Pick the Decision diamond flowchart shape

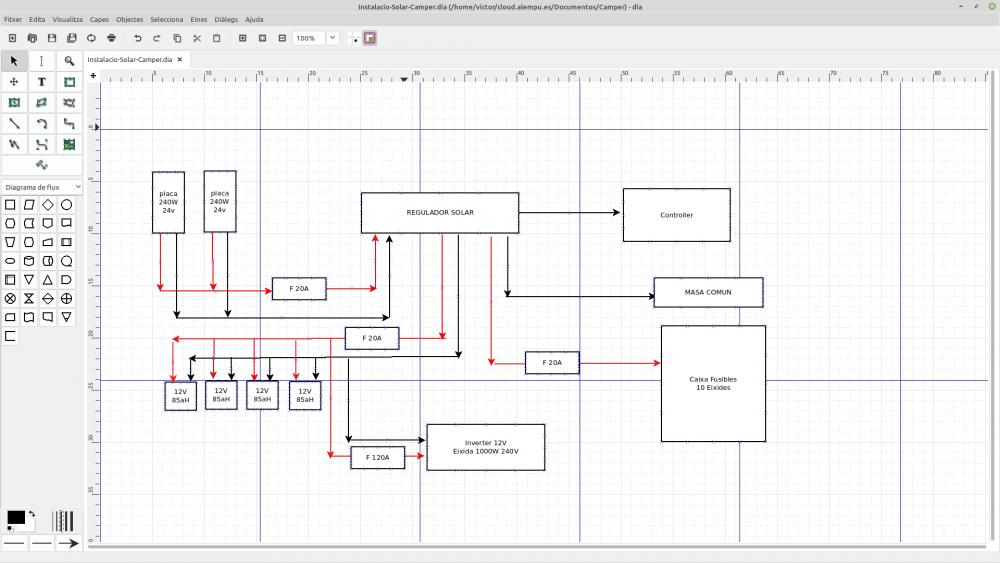pyautogui.click(x=48, y=205)
